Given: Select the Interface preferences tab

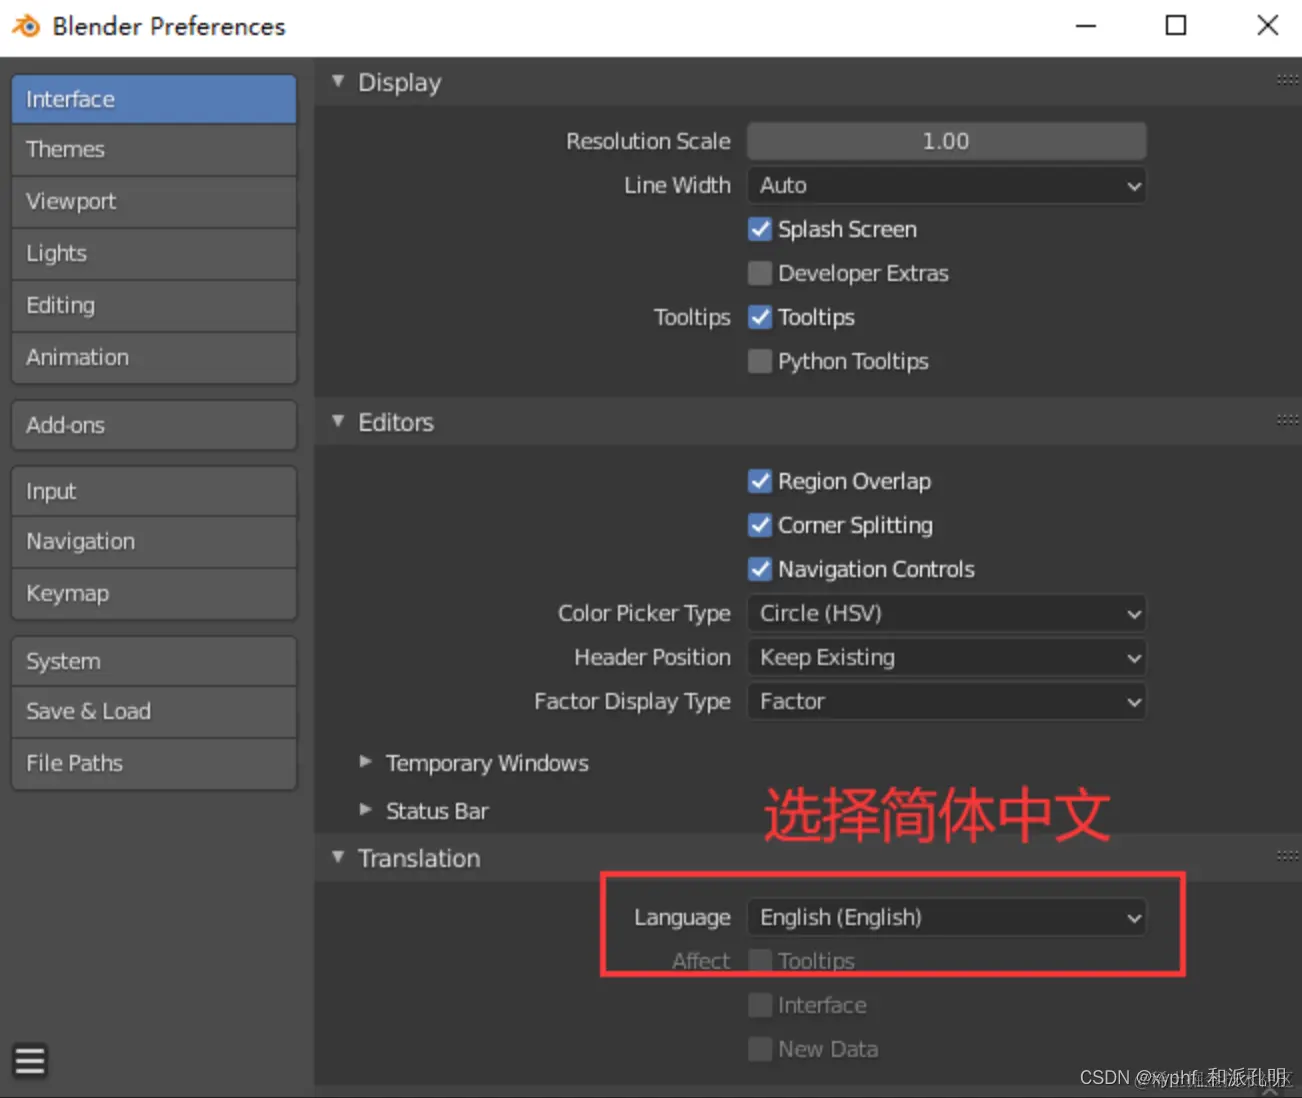Looking at the screenshot, I should [x=154, y=99].
